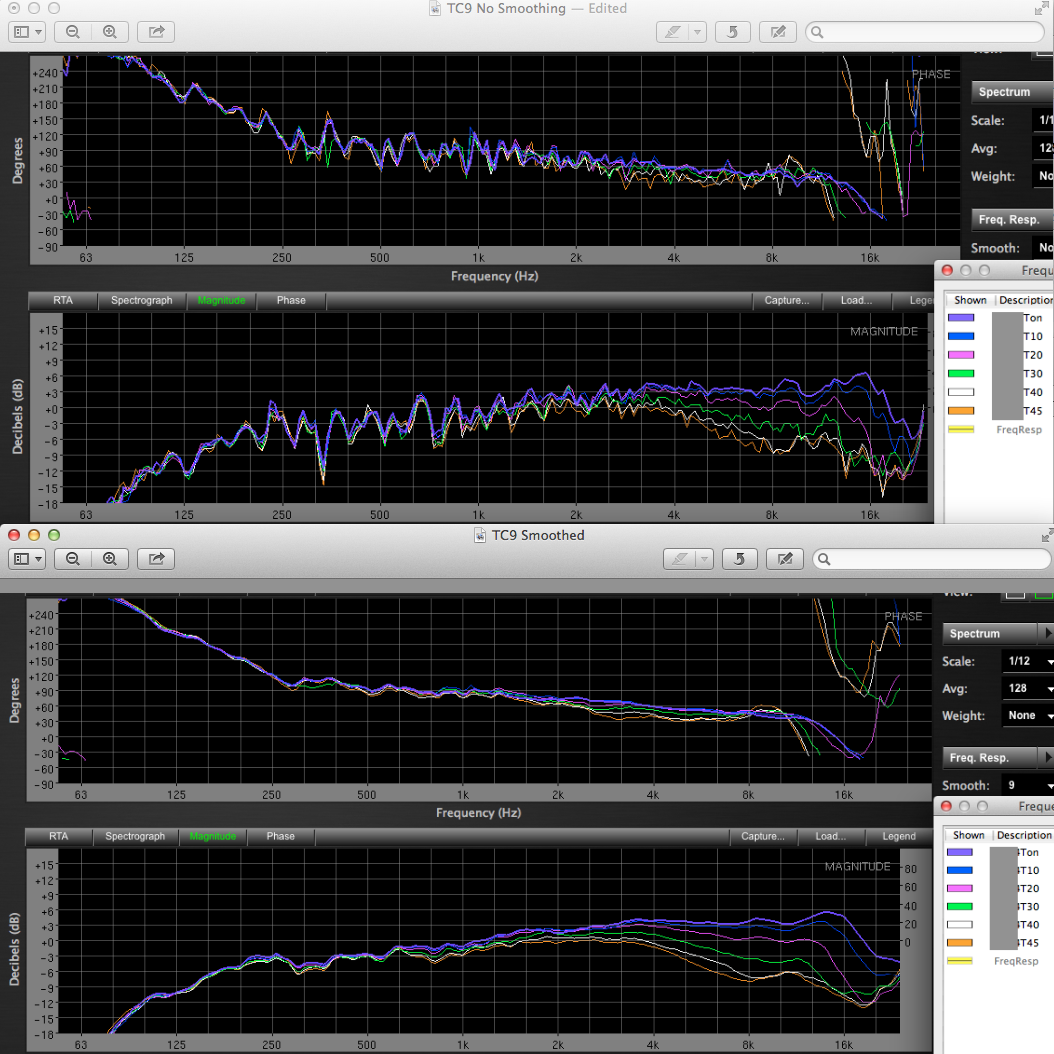Zoom out in TC9 No Smoothing window
Screen dimensions: 1054x1054
[73, 32]
